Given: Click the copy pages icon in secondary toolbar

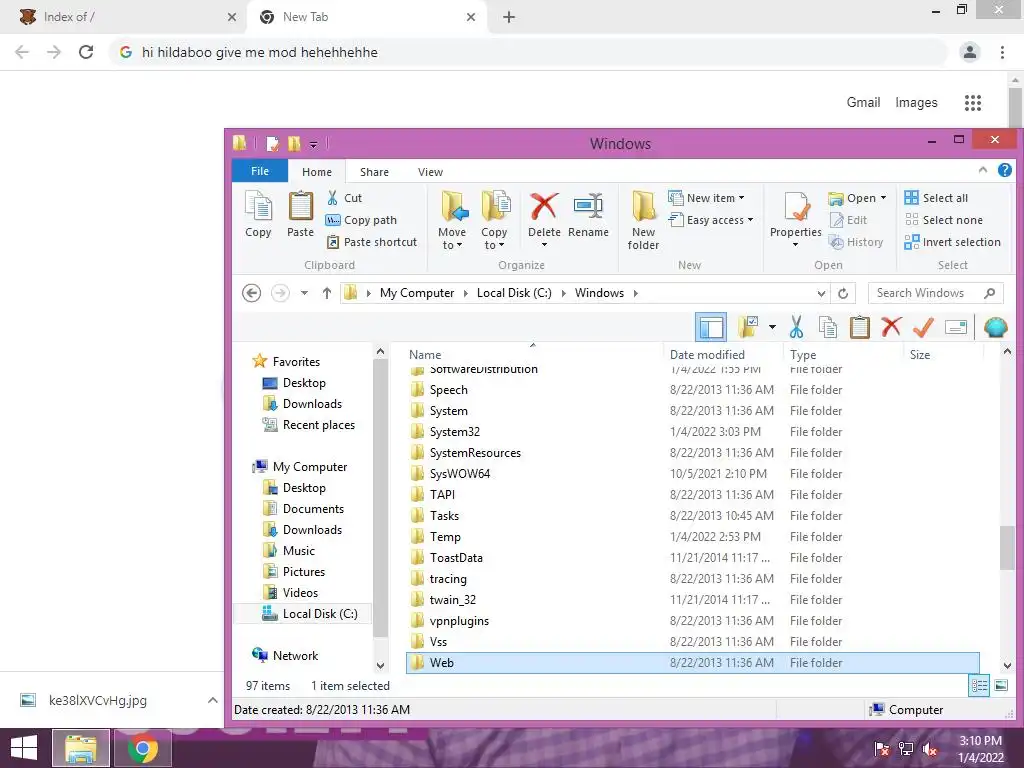Looking at the screenshot, I should tap(828, 327).
